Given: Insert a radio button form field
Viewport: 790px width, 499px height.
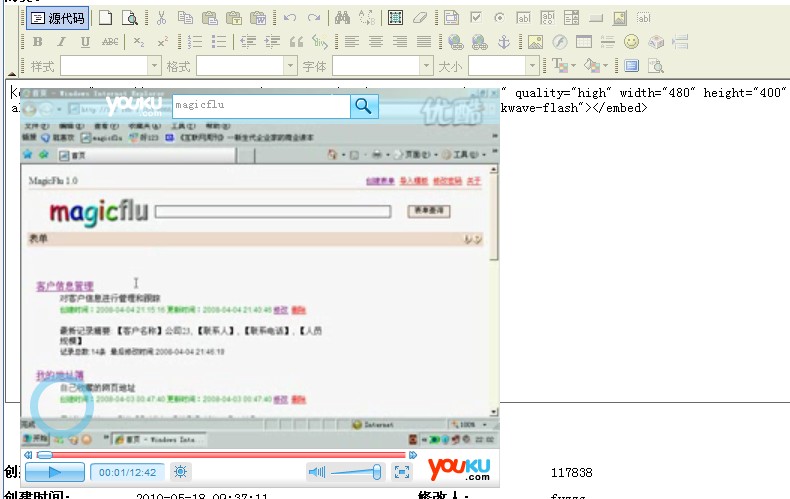Looking at the screenshot, I should (499, 18).
